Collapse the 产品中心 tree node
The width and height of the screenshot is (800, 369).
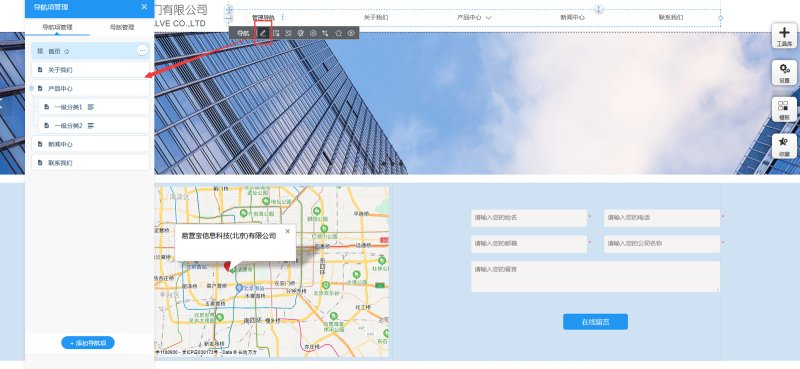[x=32, y=88]
